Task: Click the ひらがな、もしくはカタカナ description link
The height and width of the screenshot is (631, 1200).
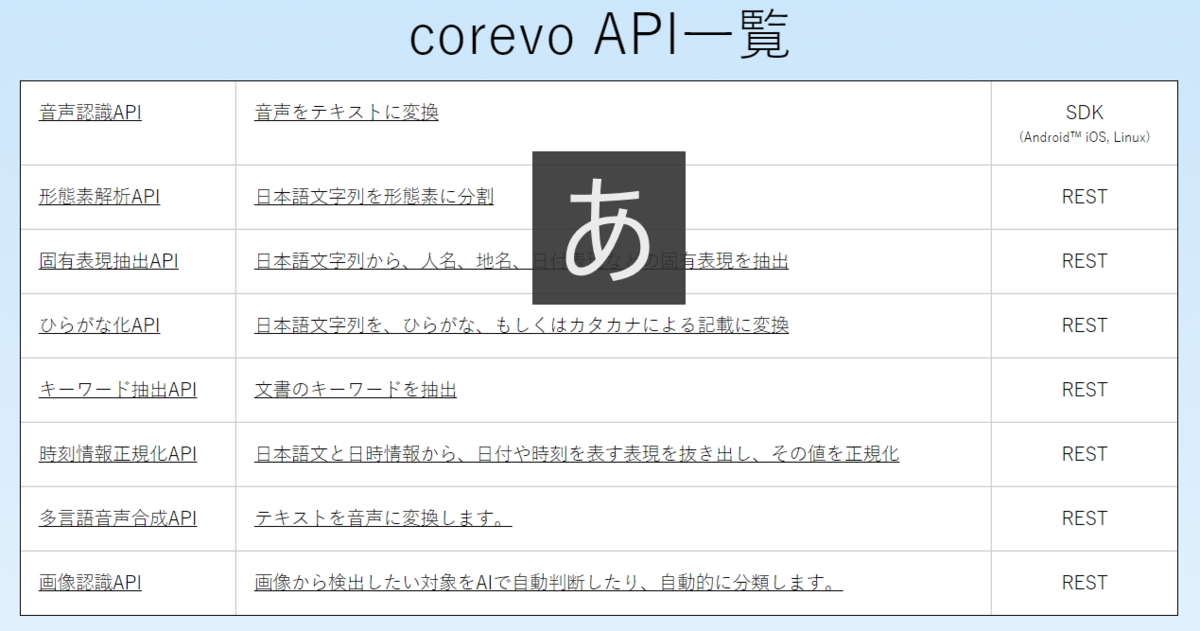Action: (521, 325)
